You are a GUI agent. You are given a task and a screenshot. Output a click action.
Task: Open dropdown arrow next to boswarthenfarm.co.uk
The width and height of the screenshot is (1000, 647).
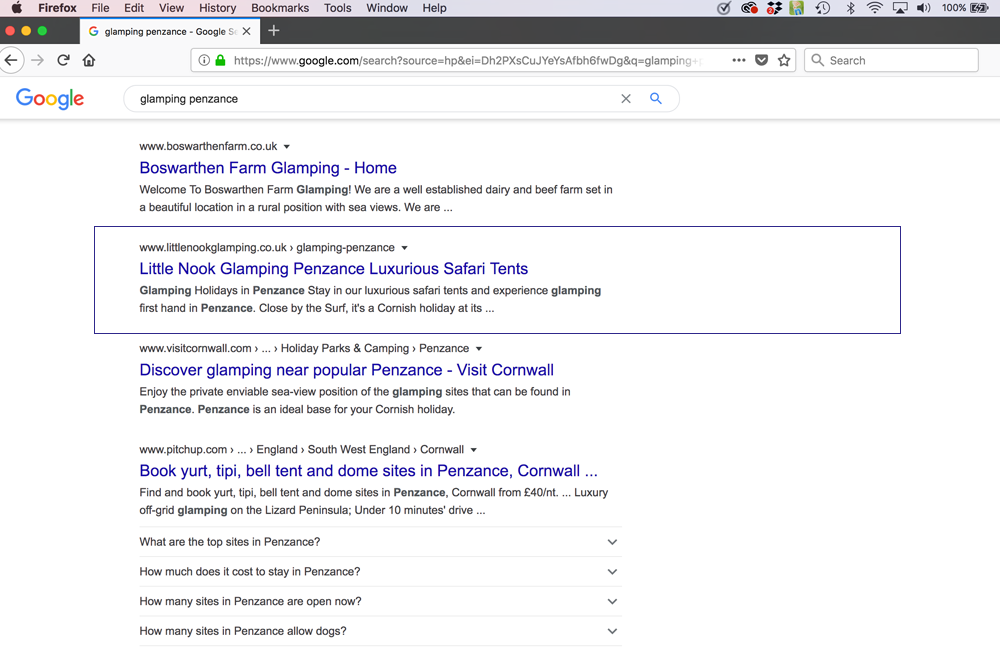[x=287, y=147]
